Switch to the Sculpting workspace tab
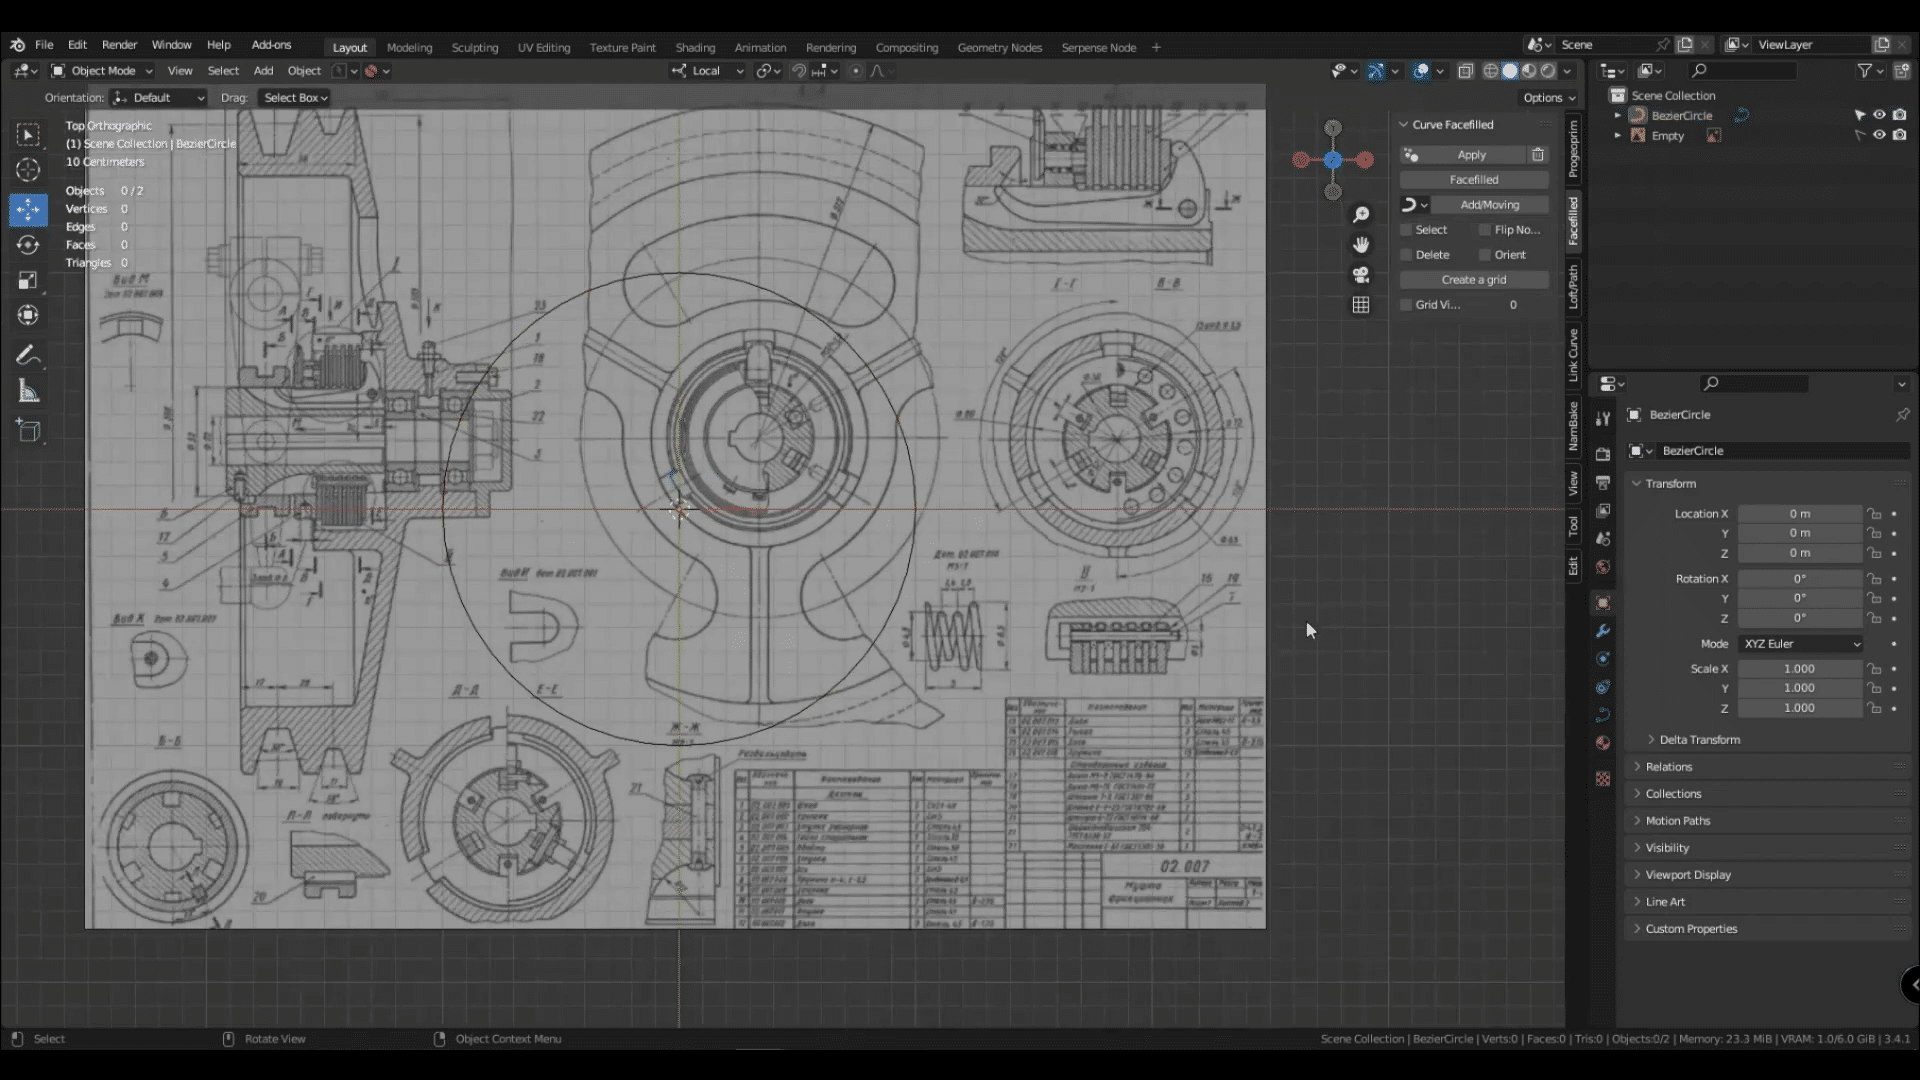 pyautogui.click(x=474, y=47)
